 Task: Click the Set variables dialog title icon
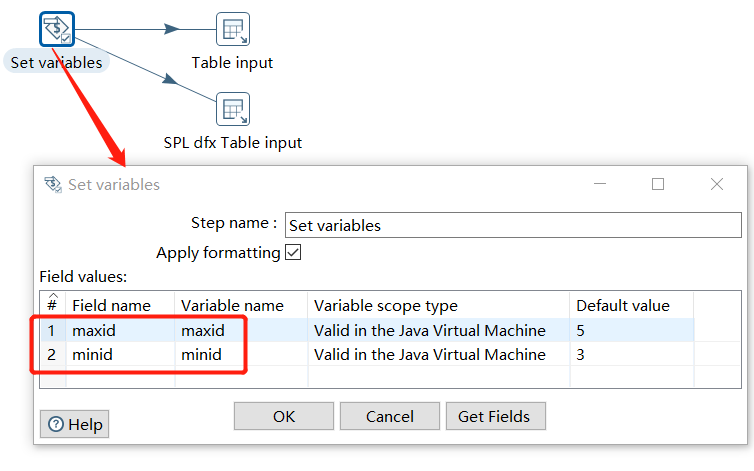(x=52, y=184)
